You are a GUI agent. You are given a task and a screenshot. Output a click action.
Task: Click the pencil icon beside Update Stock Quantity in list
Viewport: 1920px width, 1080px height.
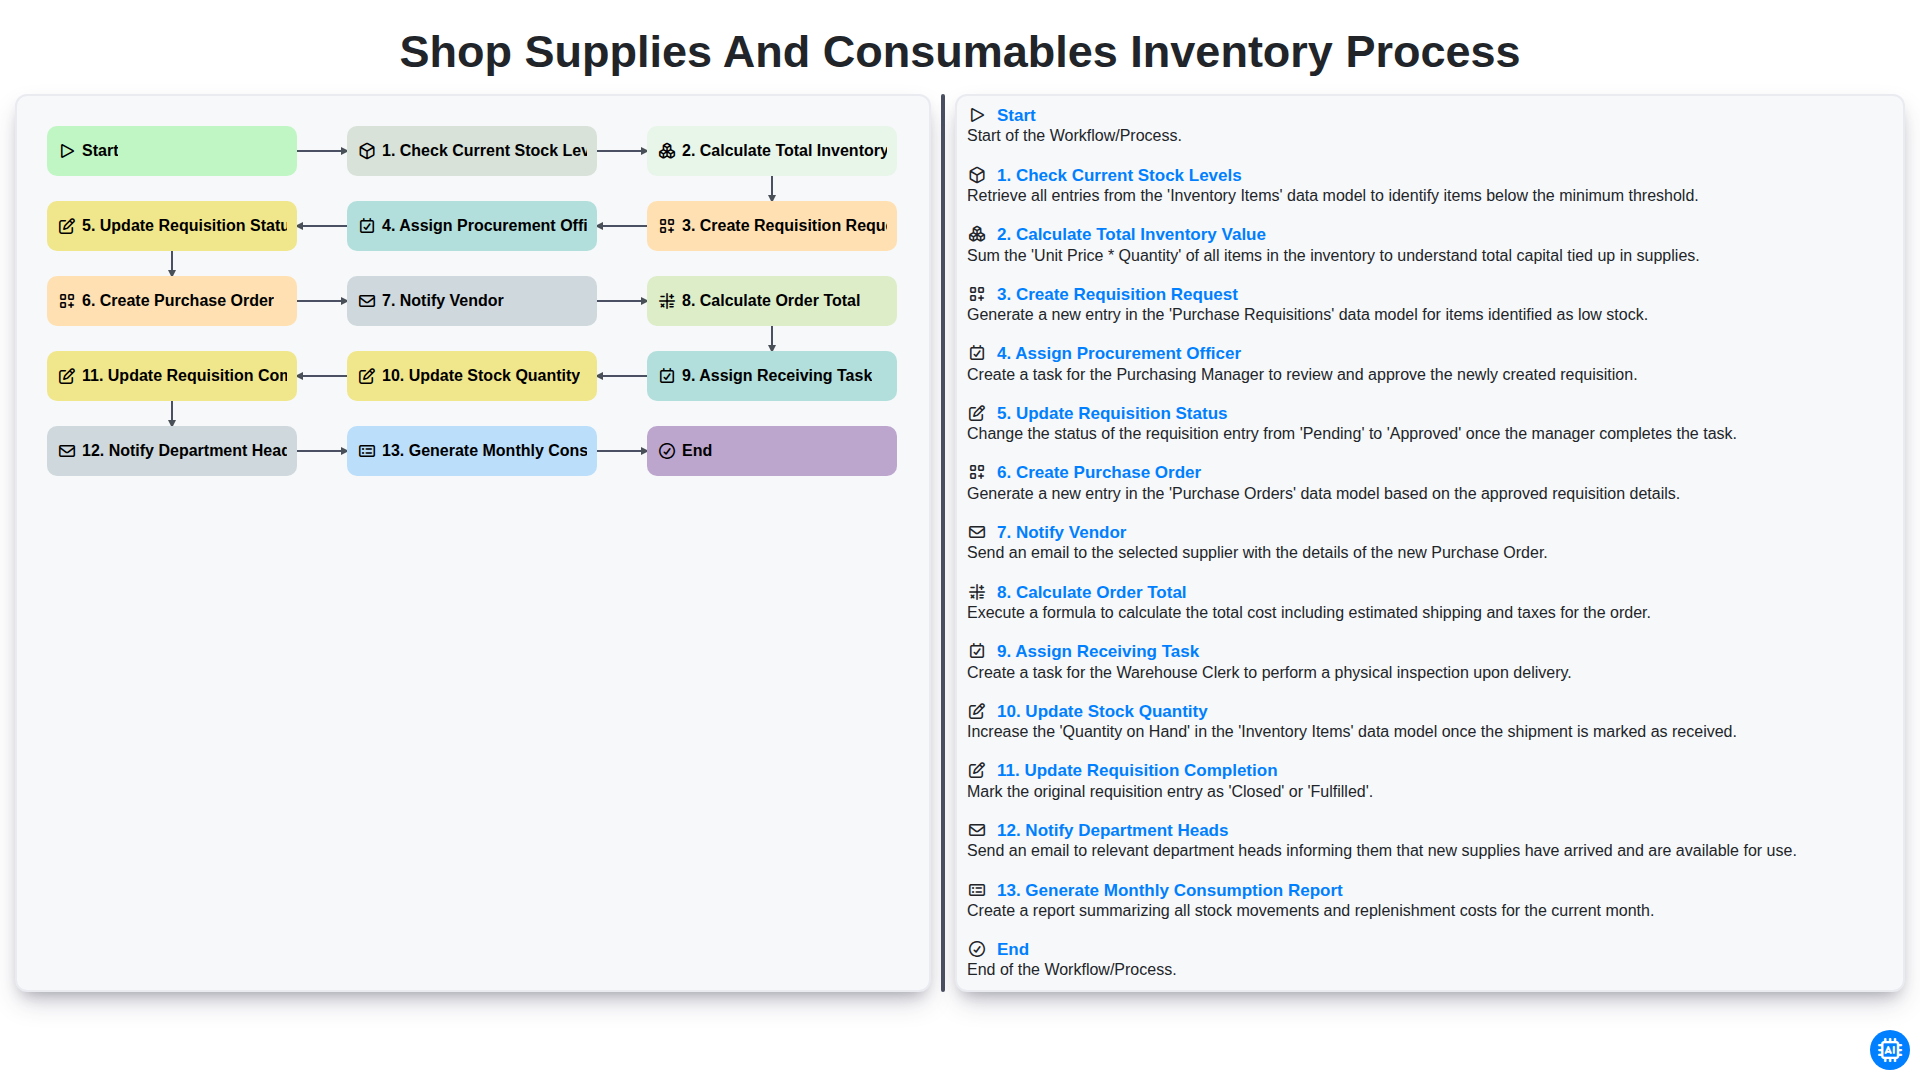tap(977, 711)
